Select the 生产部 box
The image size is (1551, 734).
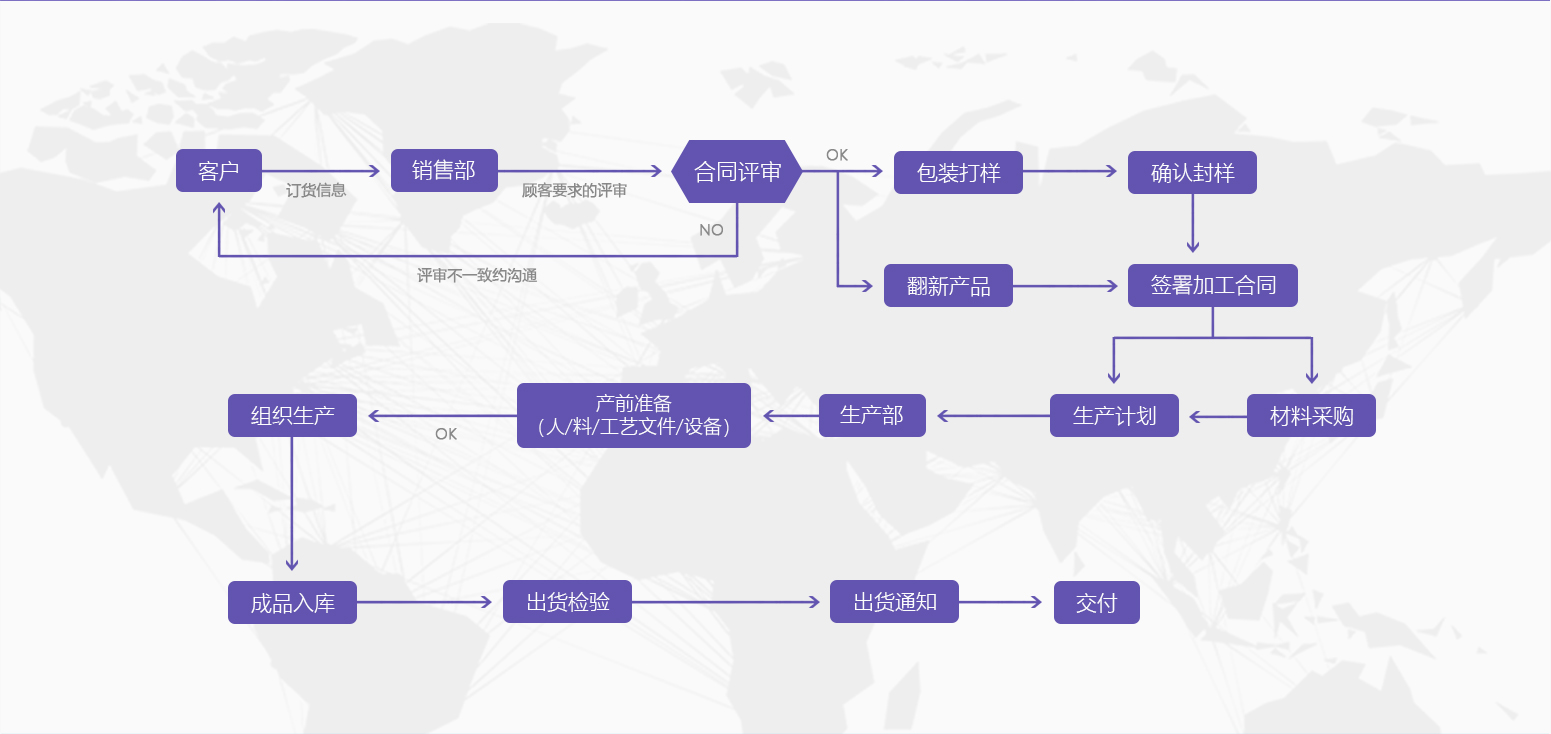pos(872,416)
